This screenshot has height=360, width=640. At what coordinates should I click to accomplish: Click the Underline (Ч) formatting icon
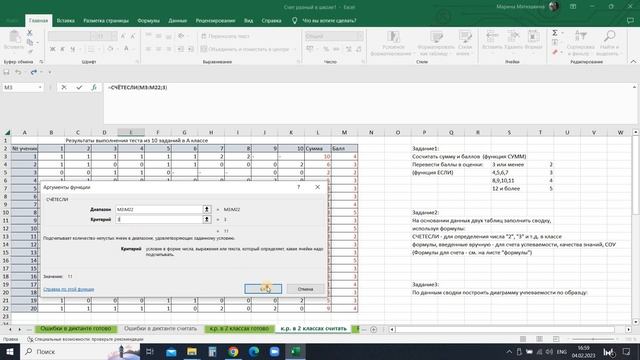[x=72, y=49]
